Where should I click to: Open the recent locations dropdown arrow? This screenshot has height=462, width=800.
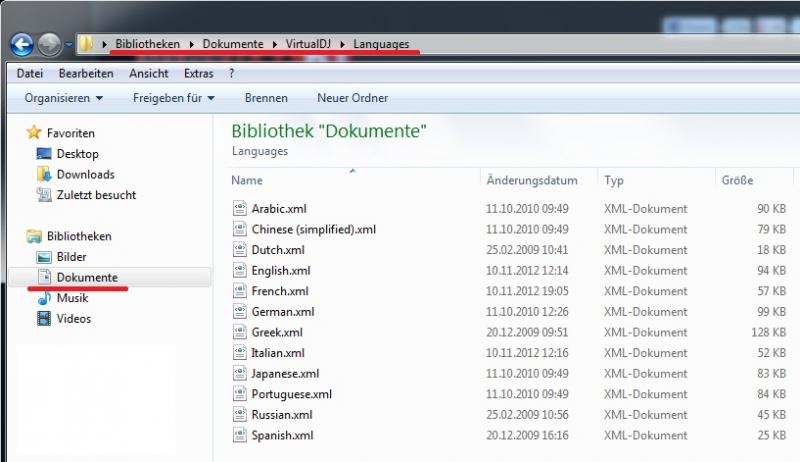(68, 45)
